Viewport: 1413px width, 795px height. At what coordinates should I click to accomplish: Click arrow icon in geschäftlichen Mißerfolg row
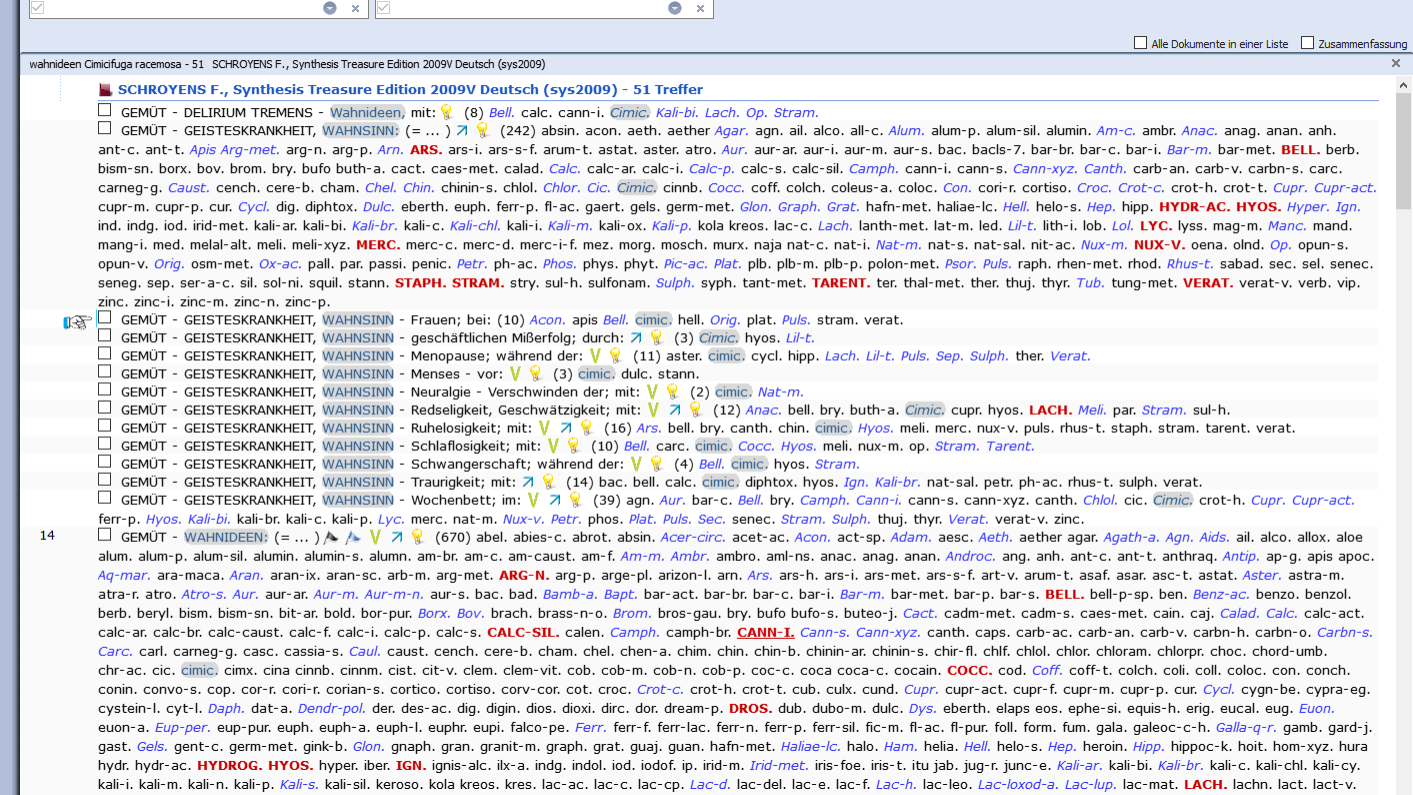636,338
